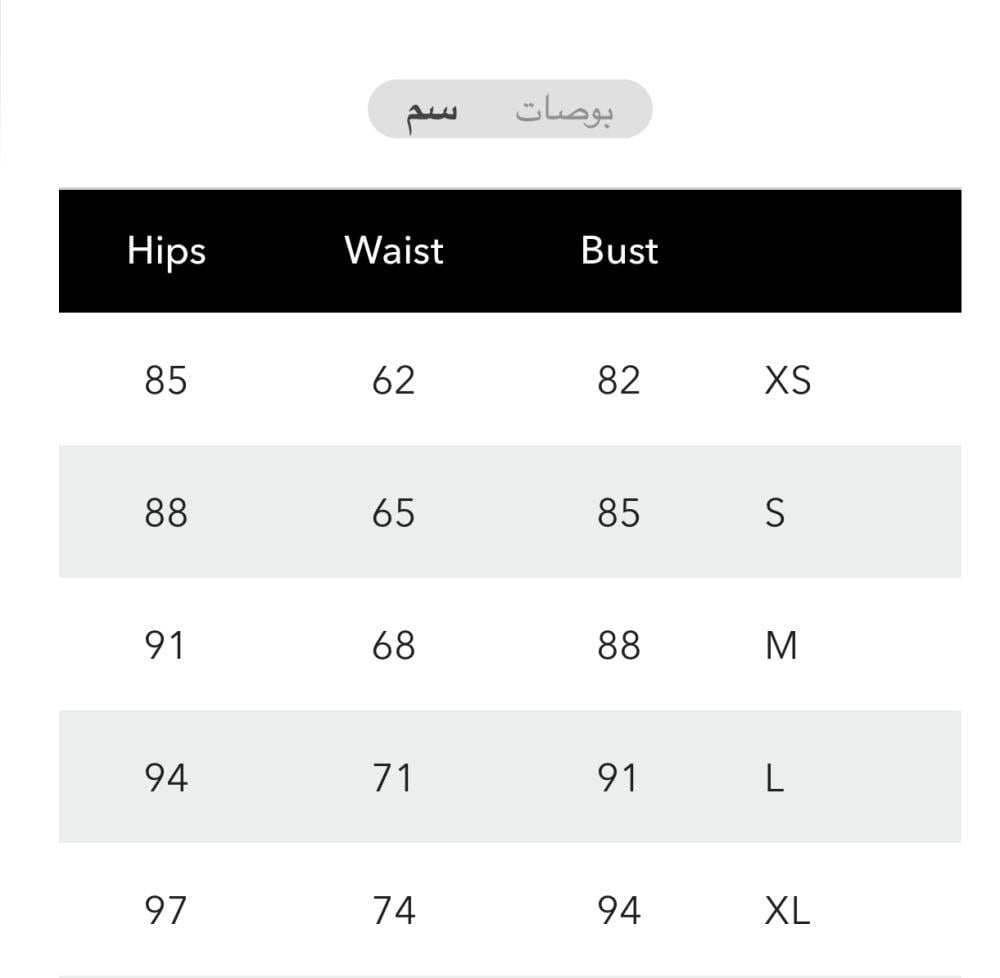The image size is (1000, 978).
Task: Click waist value 65 for S
Action: point(393,513)
